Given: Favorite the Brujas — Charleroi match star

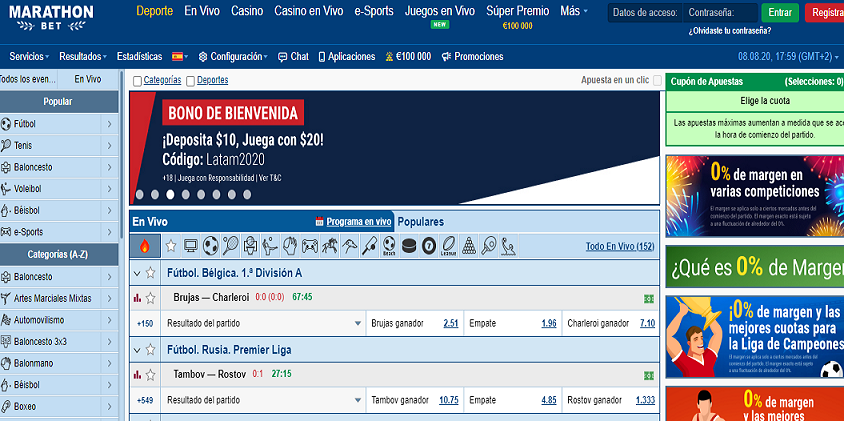Looking at the screenshot, I should click(x=150, y=298).
